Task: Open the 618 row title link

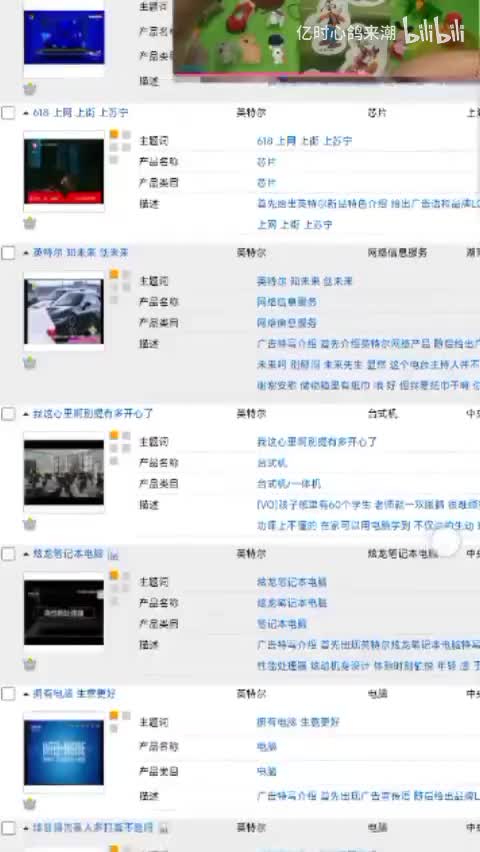Action: click(80, 112)
